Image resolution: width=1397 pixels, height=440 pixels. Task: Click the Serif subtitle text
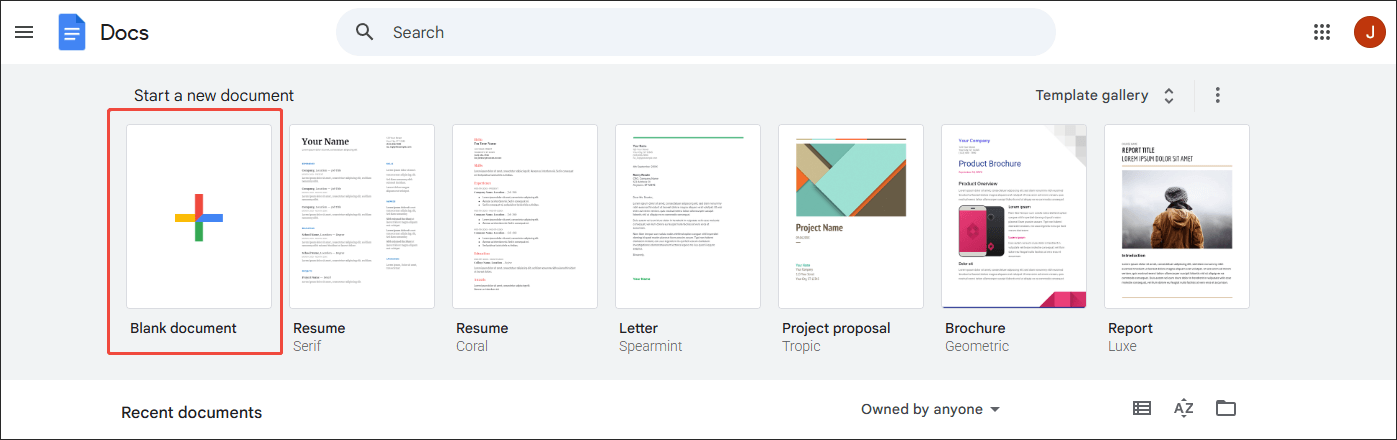[x=309, y=346]
